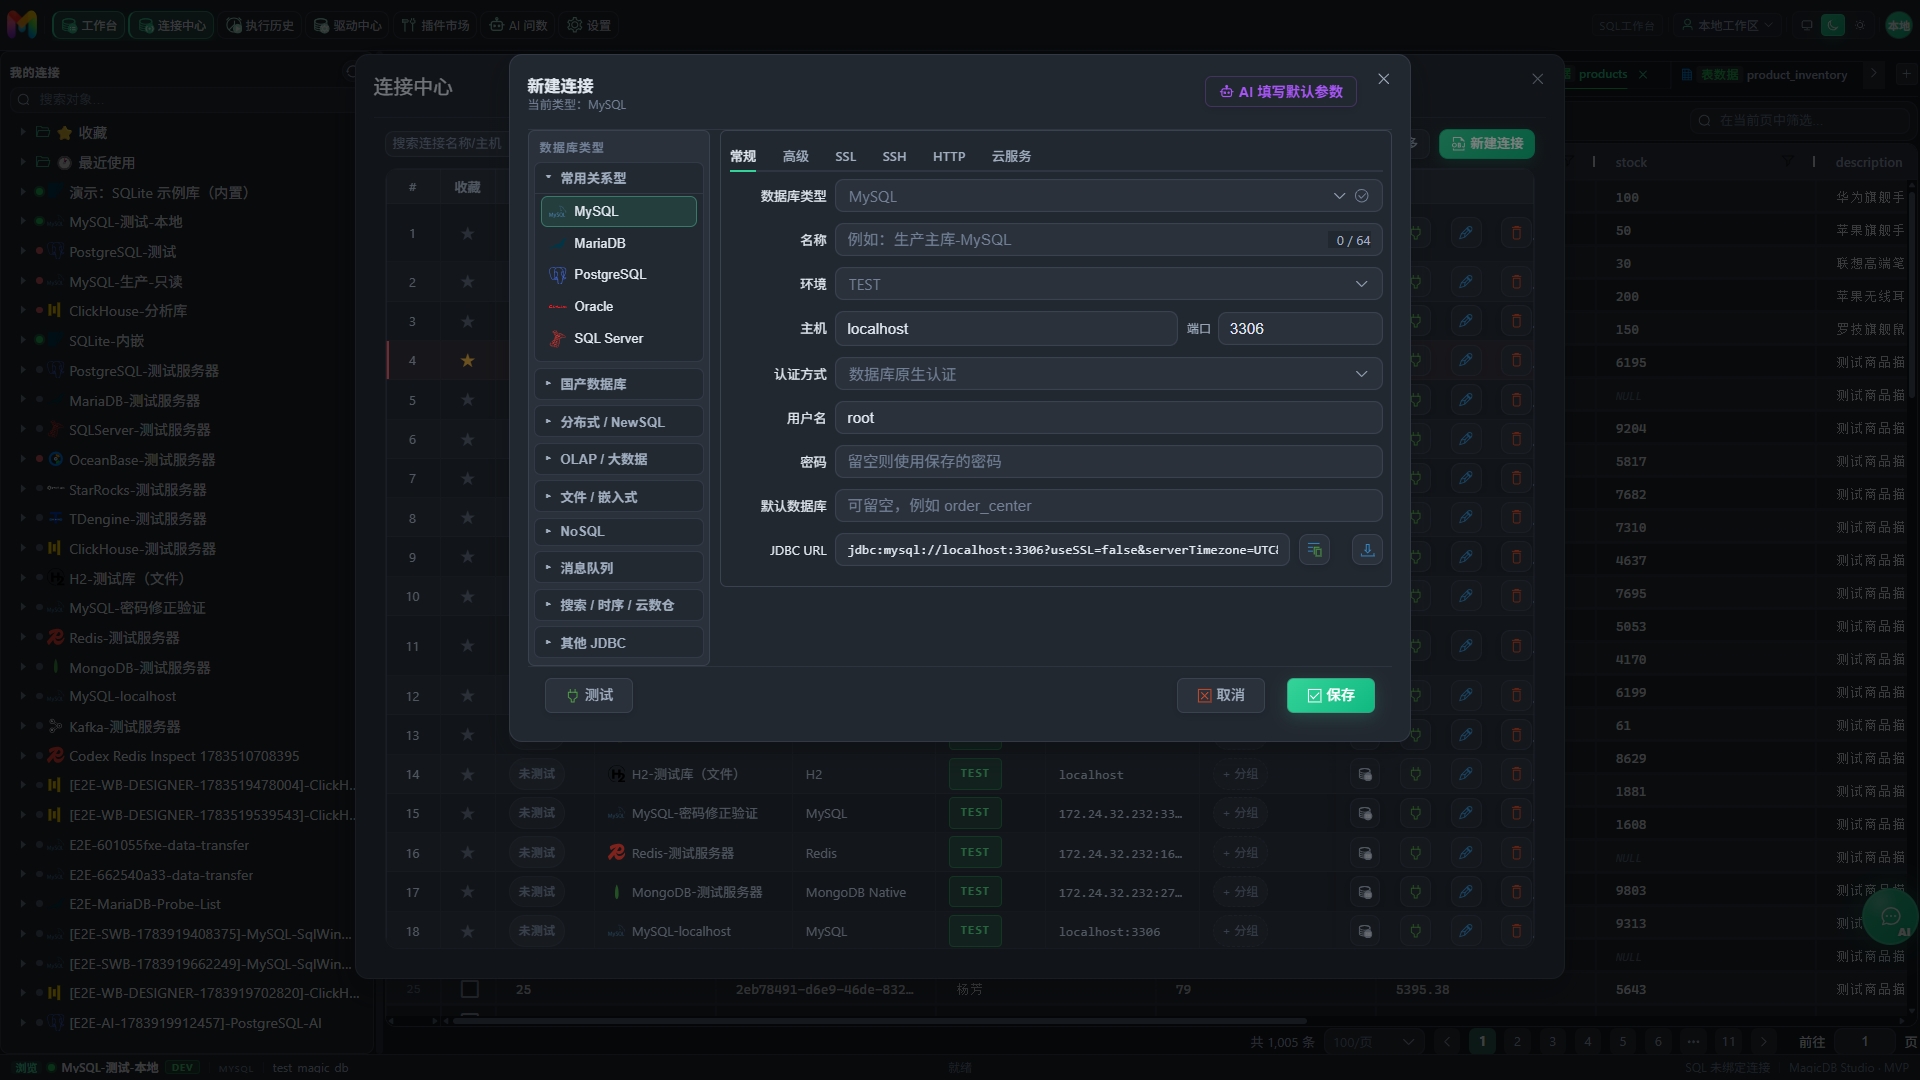
Task: Click the 保存 button
Action: (1331, 695)
